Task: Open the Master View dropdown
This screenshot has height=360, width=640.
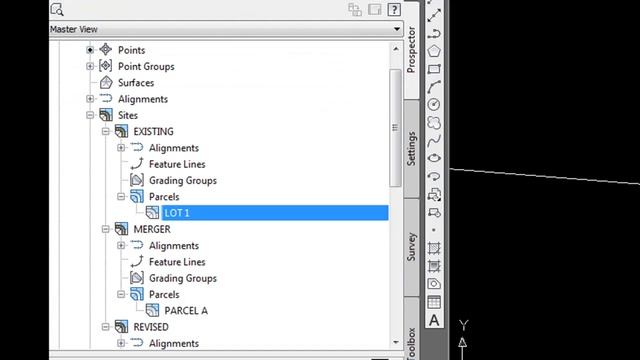Action: tap(397, 29)
